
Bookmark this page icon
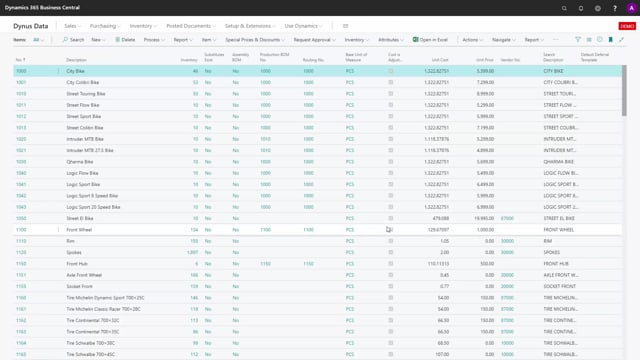(611, 40)
